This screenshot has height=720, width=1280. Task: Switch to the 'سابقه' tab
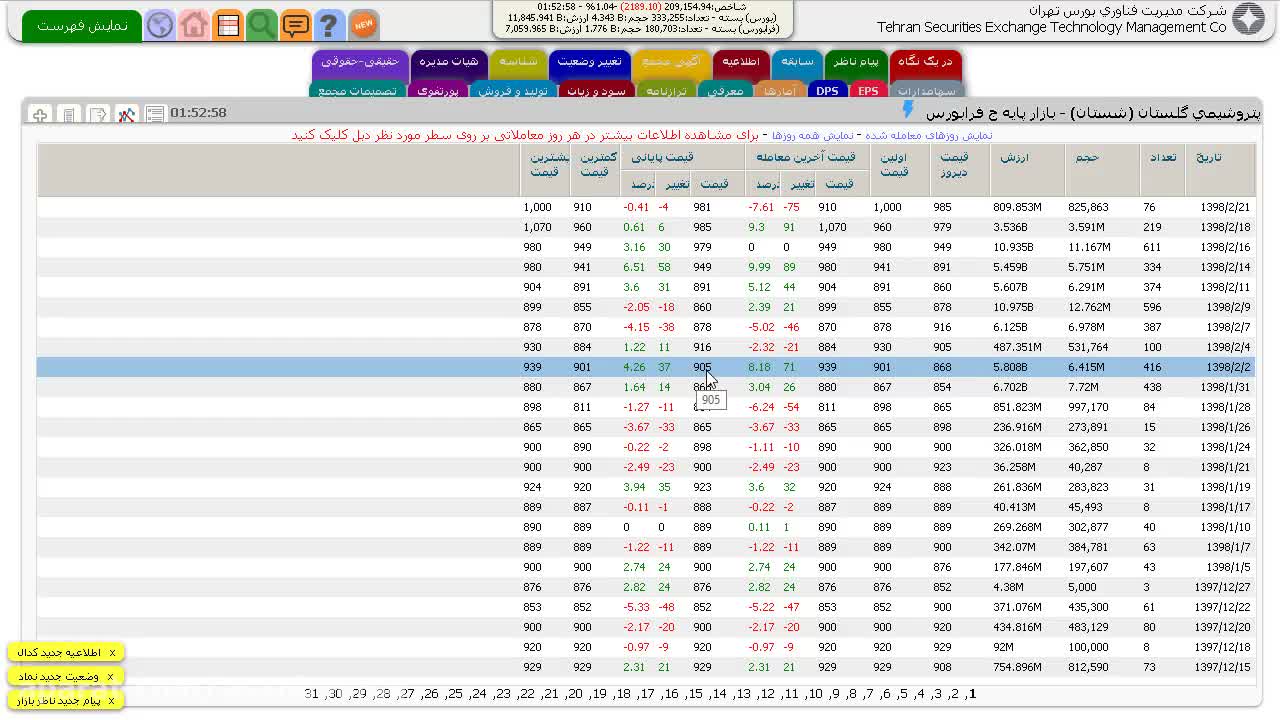click(x=797, y=64)
